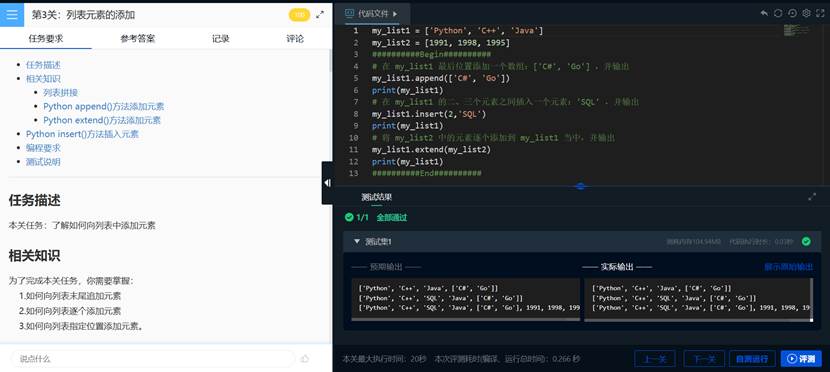Screen dimensions: 830x372
Task: Expand the 代码文件 tab arrow
Action: point(395,14)
